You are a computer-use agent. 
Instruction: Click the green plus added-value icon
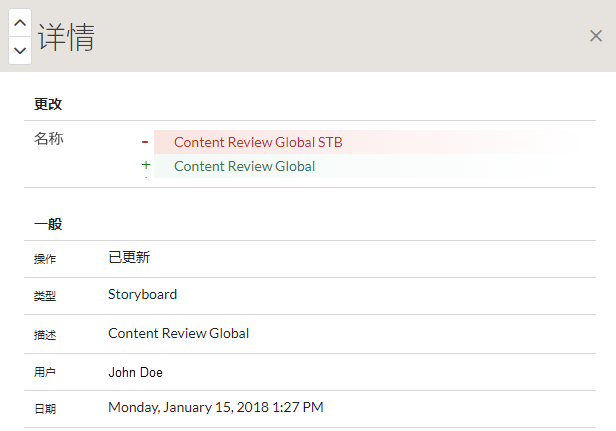(146, 166)
